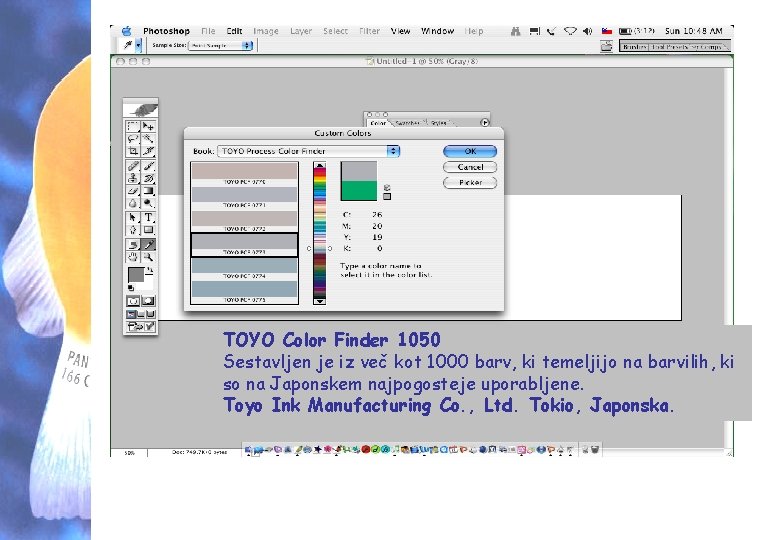Choose Full Screen mode
Image resolution: width=780 pixels, height=540 pixels.
pyautogui.click(x=150, y=314)
